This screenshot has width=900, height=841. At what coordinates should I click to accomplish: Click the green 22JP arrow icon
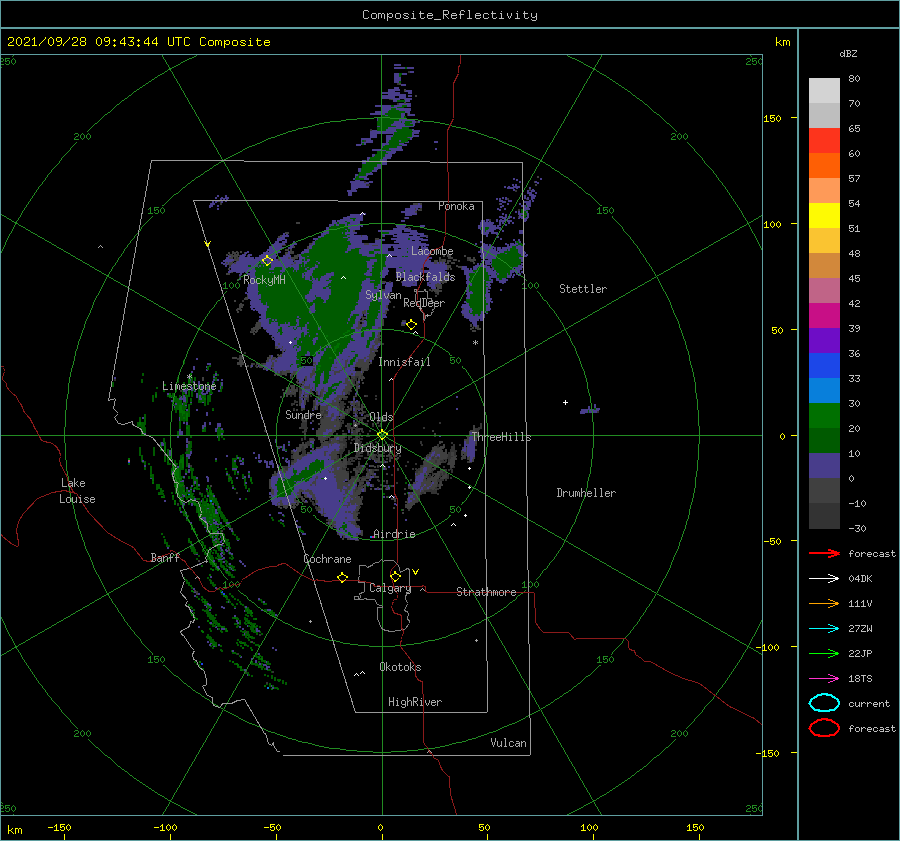[824, 653]
